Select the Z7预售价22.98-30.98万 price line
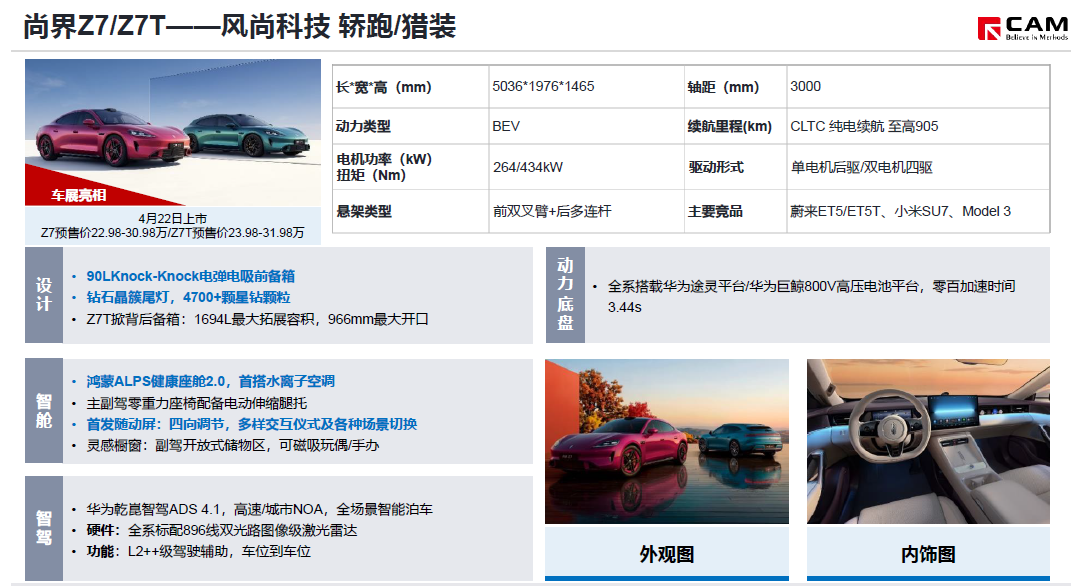This screenshot has width=1075, height=588. point(173,233)
